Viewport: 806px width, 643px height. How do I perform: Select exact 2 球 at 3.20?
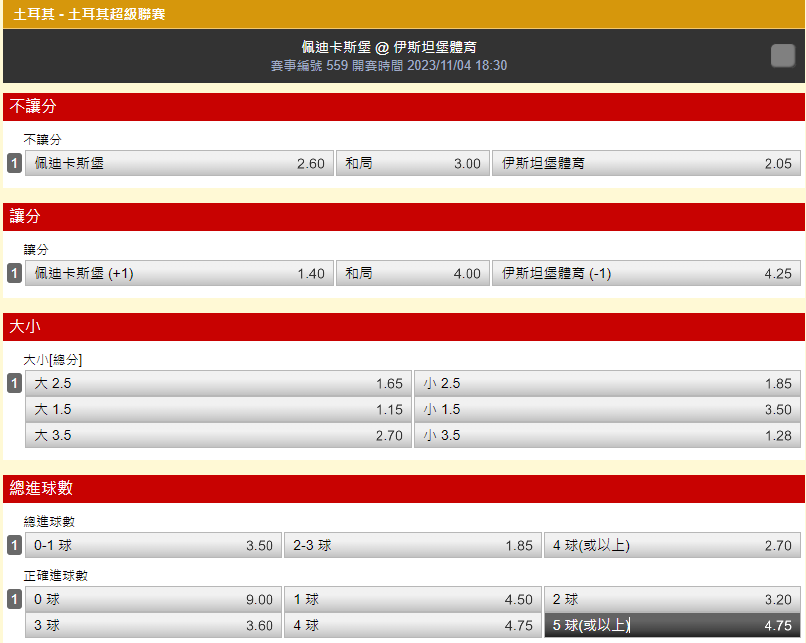672,599
